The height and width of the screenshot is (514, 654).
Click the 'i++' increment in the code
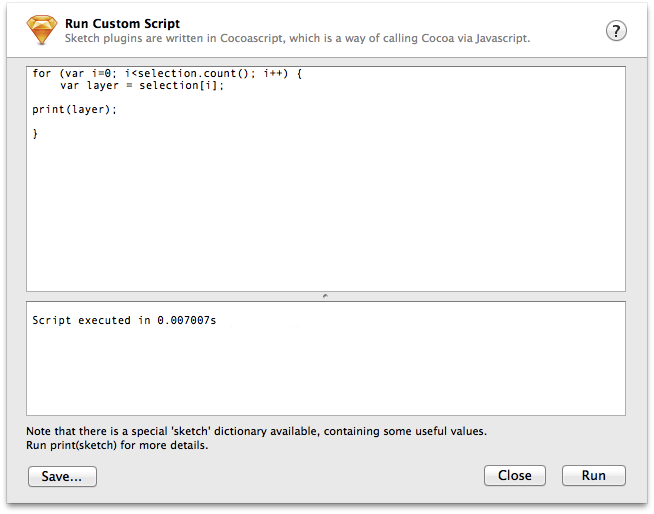pos(275,74)
